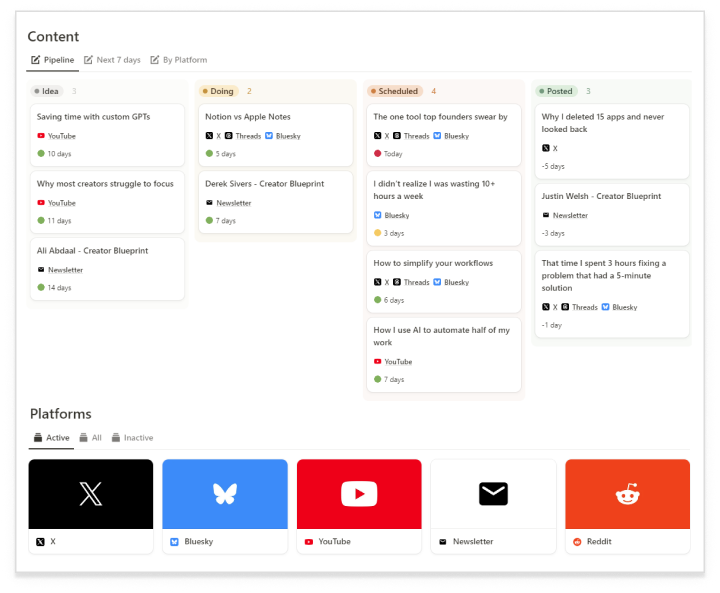Click Bluesky icon on 'wasting 10+ hours' card
This screenshot has height=593, width=720.
[377, 215]
